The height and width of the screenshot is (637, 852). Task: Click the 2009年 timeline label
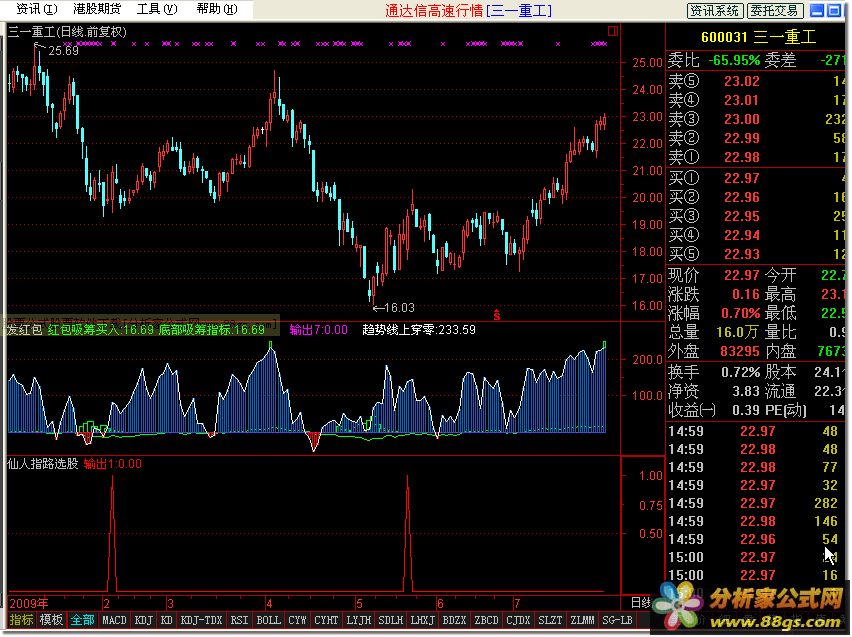[29, 603]
